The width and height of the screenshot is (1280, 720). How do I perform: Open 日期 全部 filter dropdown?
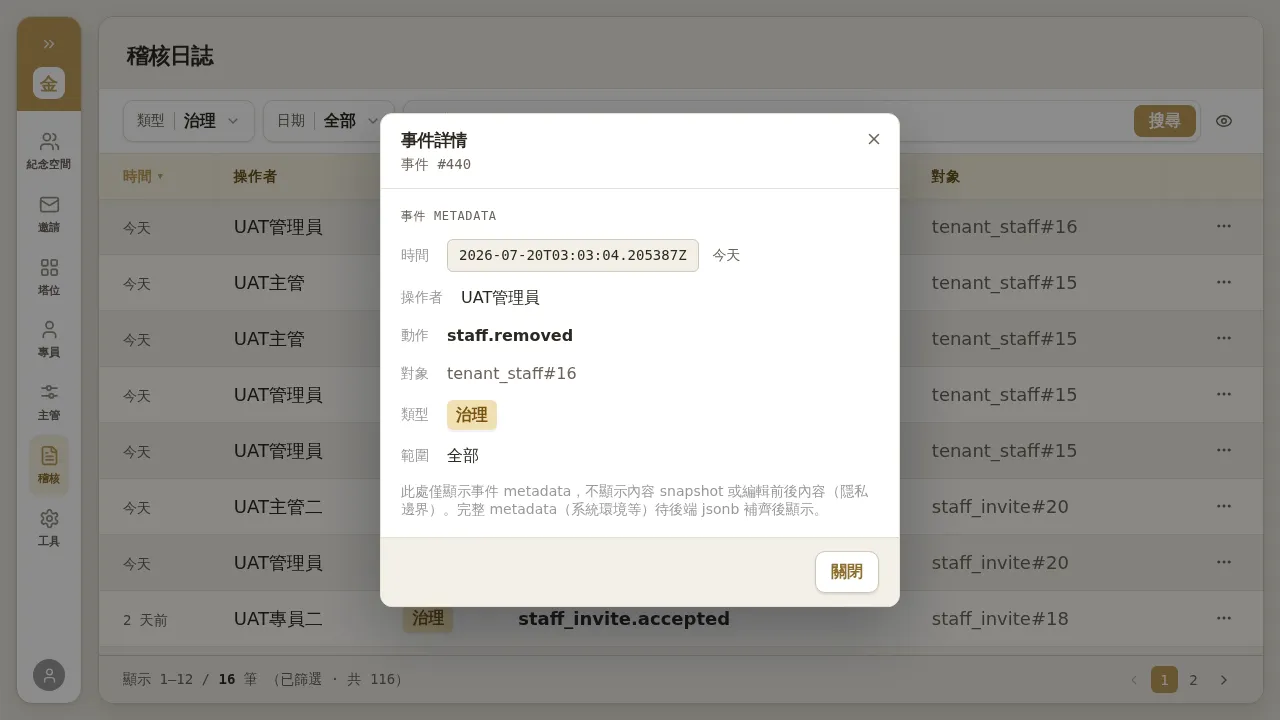[329, 121]
